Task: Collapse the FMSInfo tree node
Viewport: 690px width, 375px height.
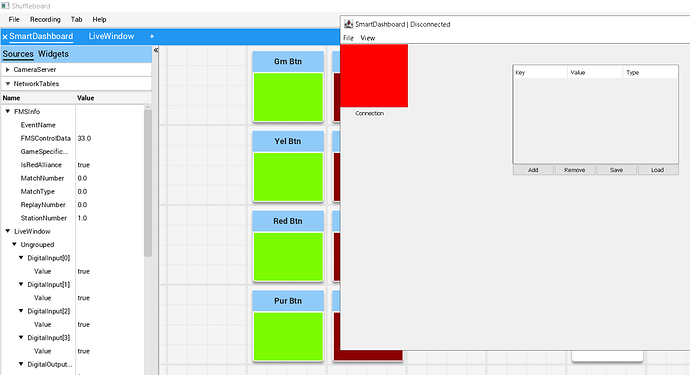Action: pos(7,112)
